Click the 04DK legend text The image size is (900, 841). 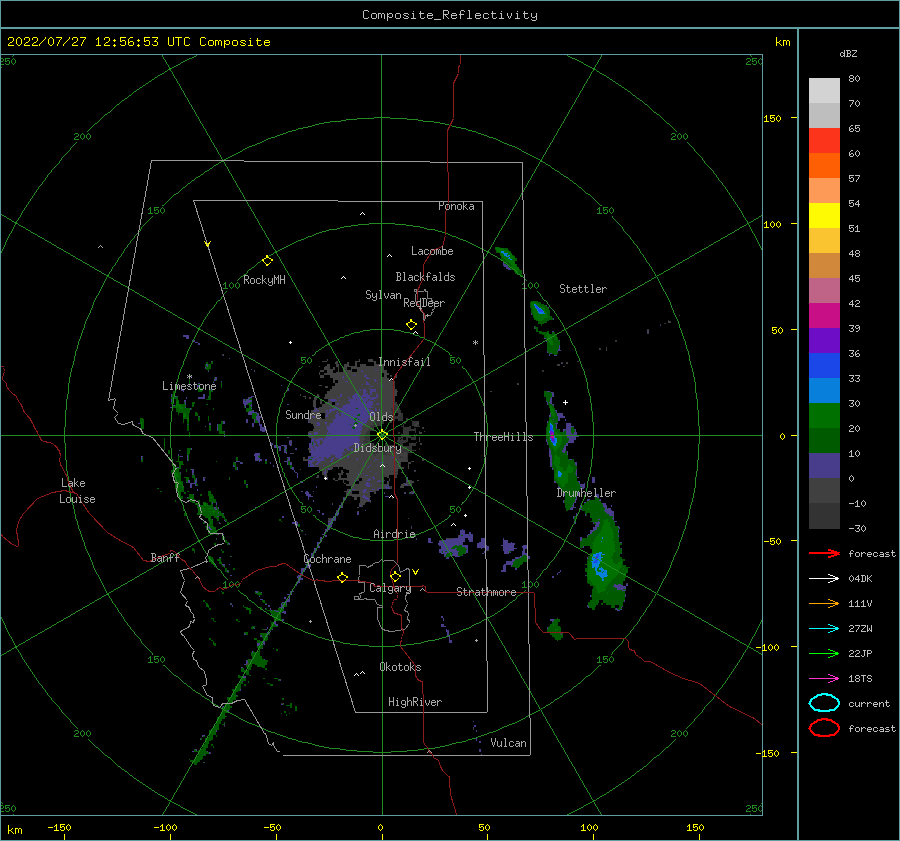click(x=860, y=579)
